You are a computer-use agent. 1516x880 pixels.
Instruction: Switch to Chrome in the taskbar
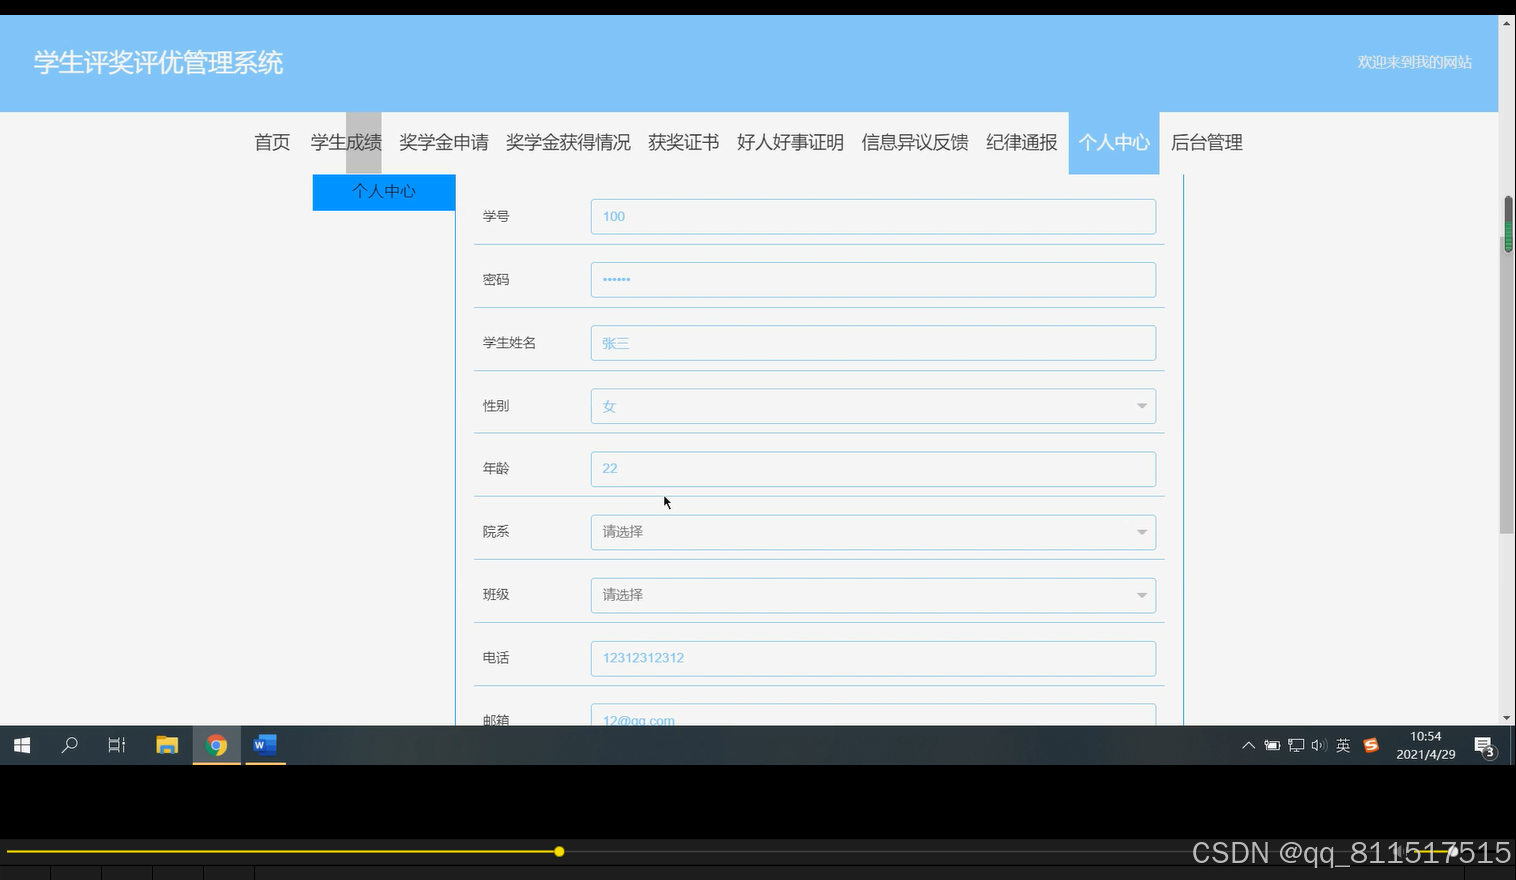tap(216, 745)
